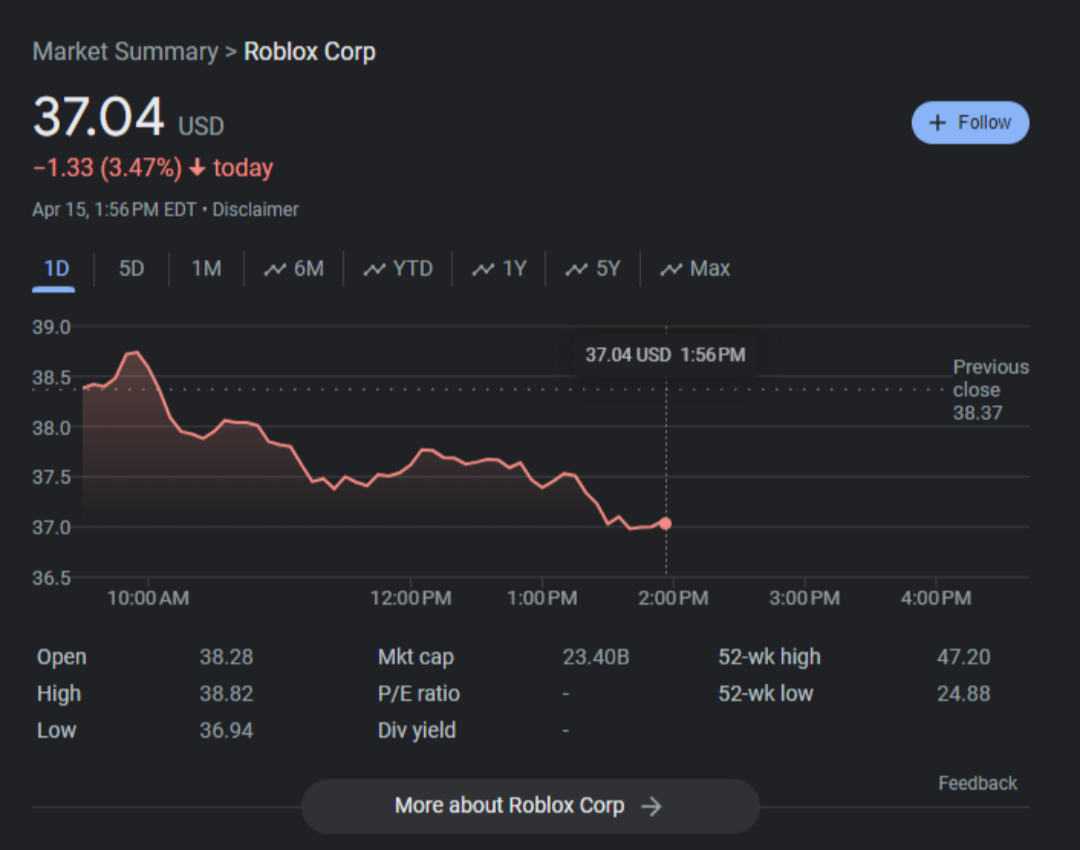Click the USD currency label
The height and width of the screenshot is (850, 1080).
(201, 126)
